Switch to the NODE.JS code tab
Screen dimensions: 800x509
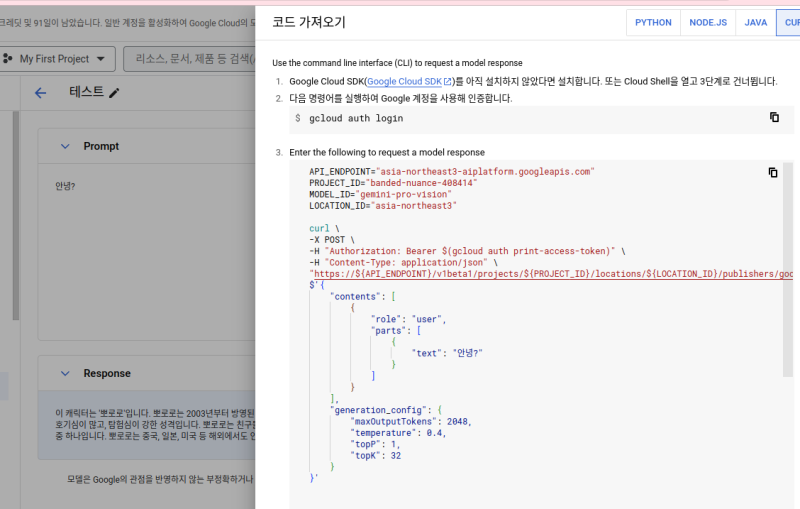[x=708, y=22]
